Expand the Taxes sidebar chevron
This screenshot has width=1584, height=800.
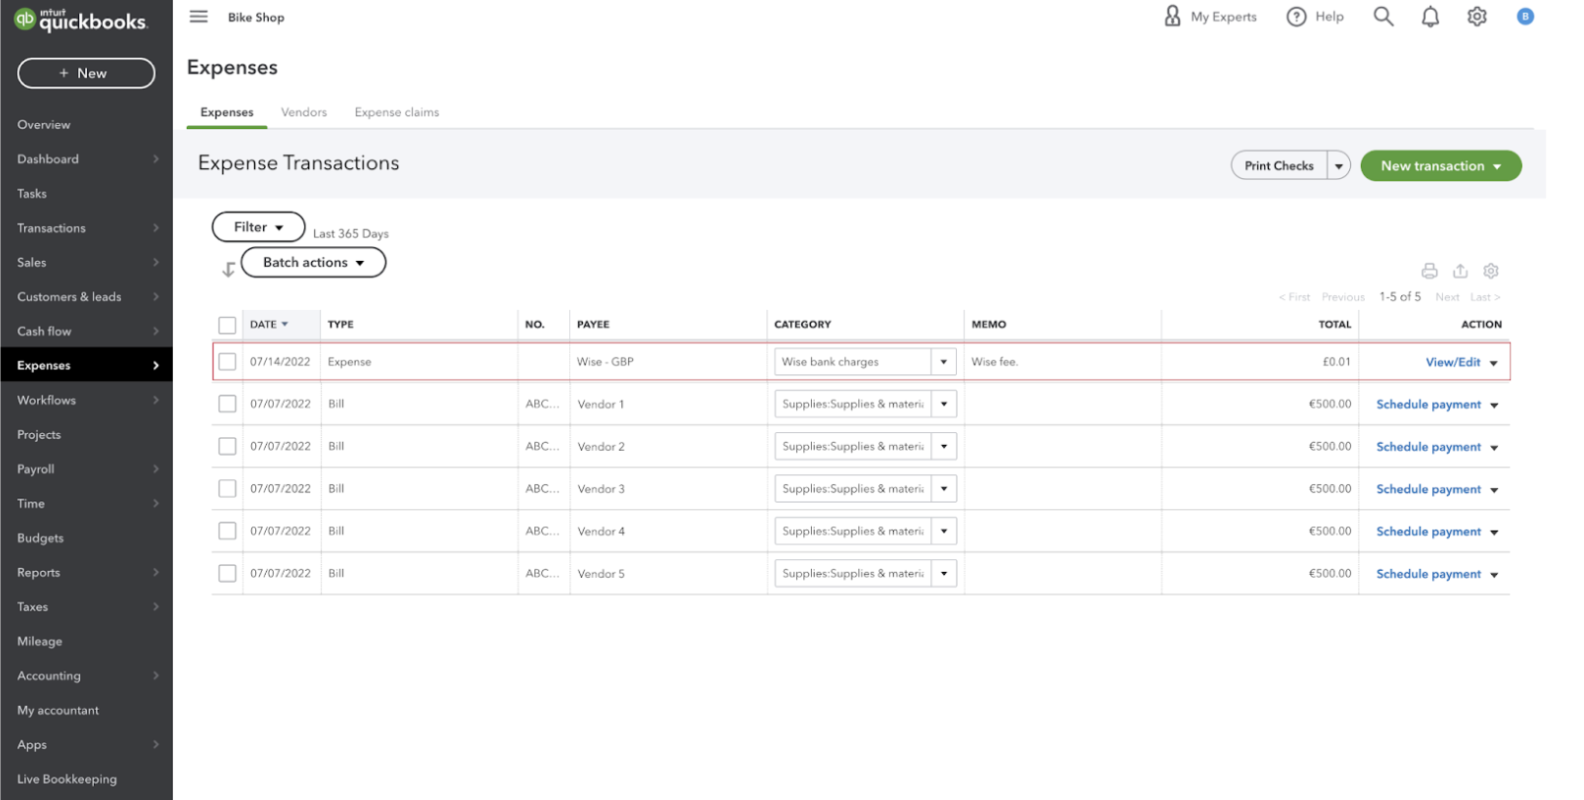[x=156, y=607]
